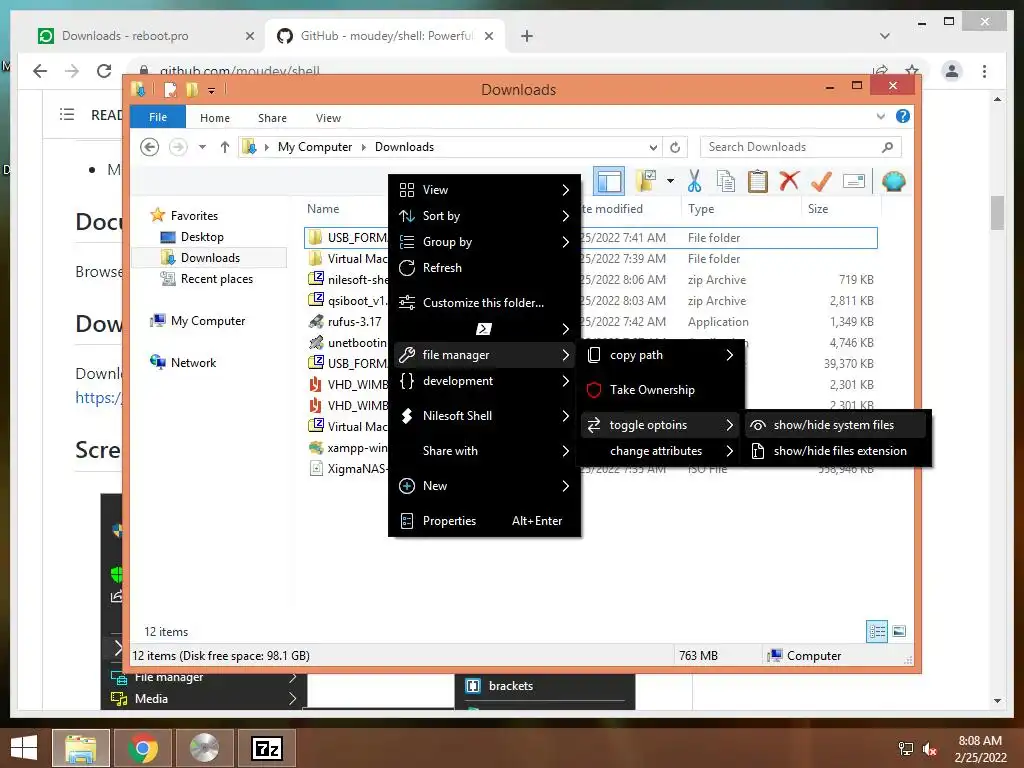Image resolution: width=1024 pixels, height=768 pixels.
Task: Click the Explorer Help question mark icon
Action: [903, 116]
